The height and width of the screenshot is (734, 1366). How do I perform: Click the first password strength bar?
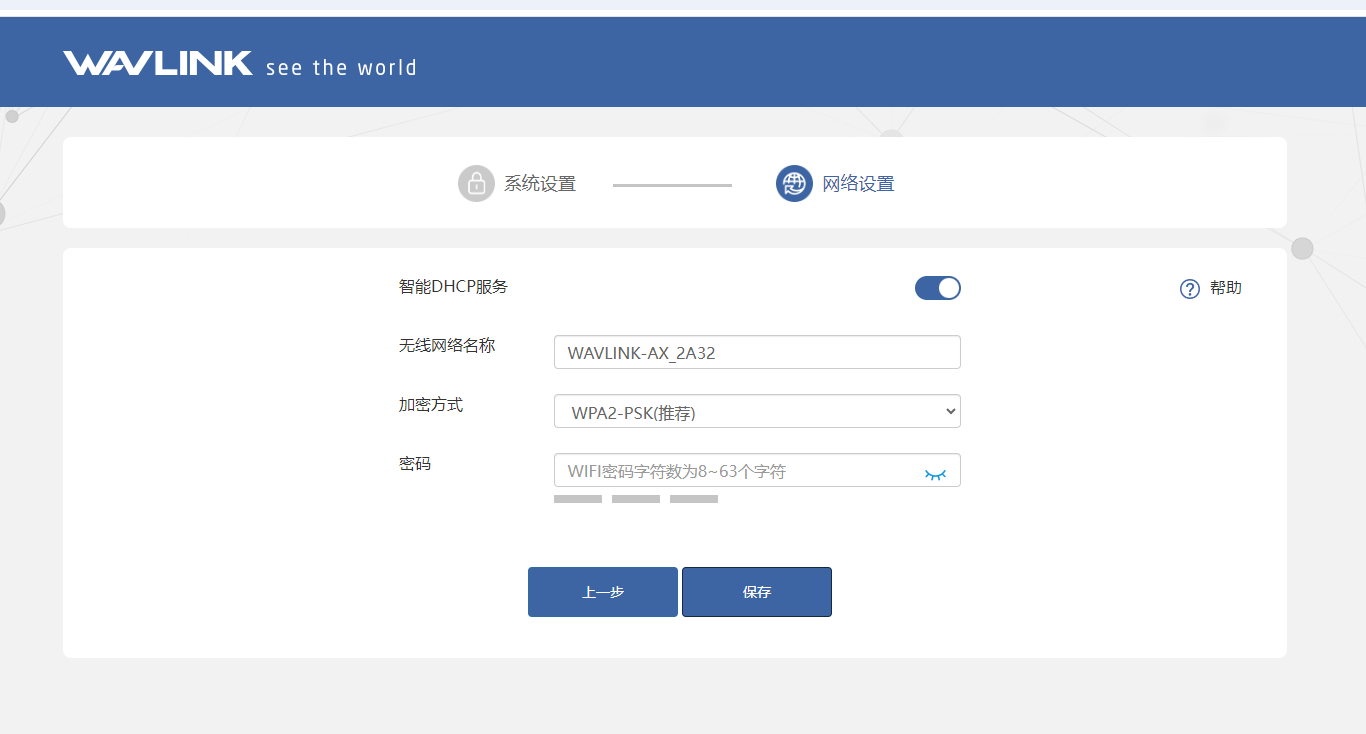(x=578, y=498)
